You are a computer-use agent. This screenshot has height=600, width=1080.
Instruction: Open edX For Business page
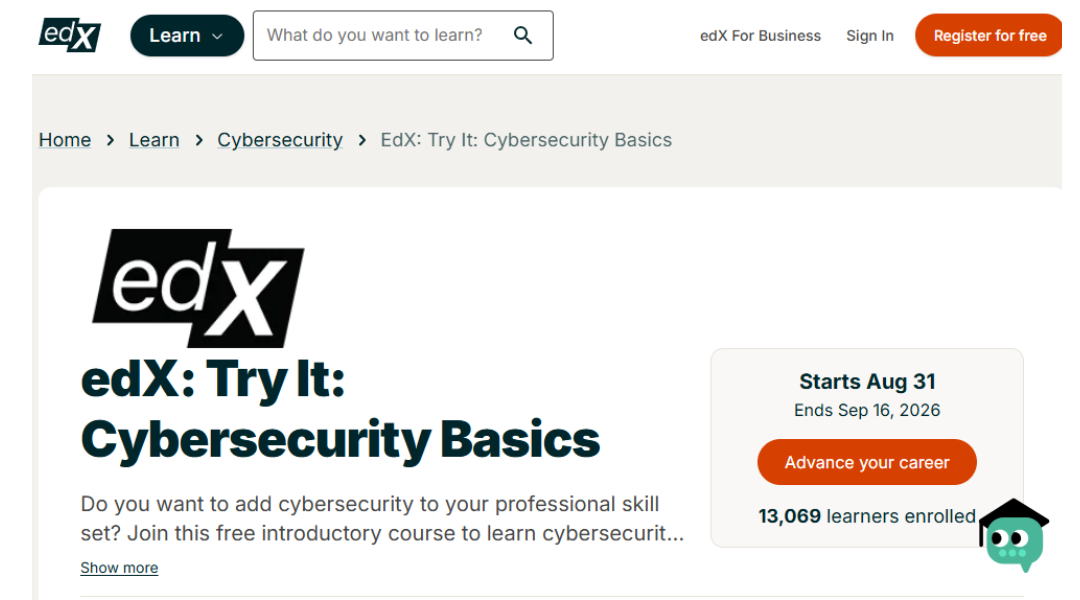pos(760,36)
